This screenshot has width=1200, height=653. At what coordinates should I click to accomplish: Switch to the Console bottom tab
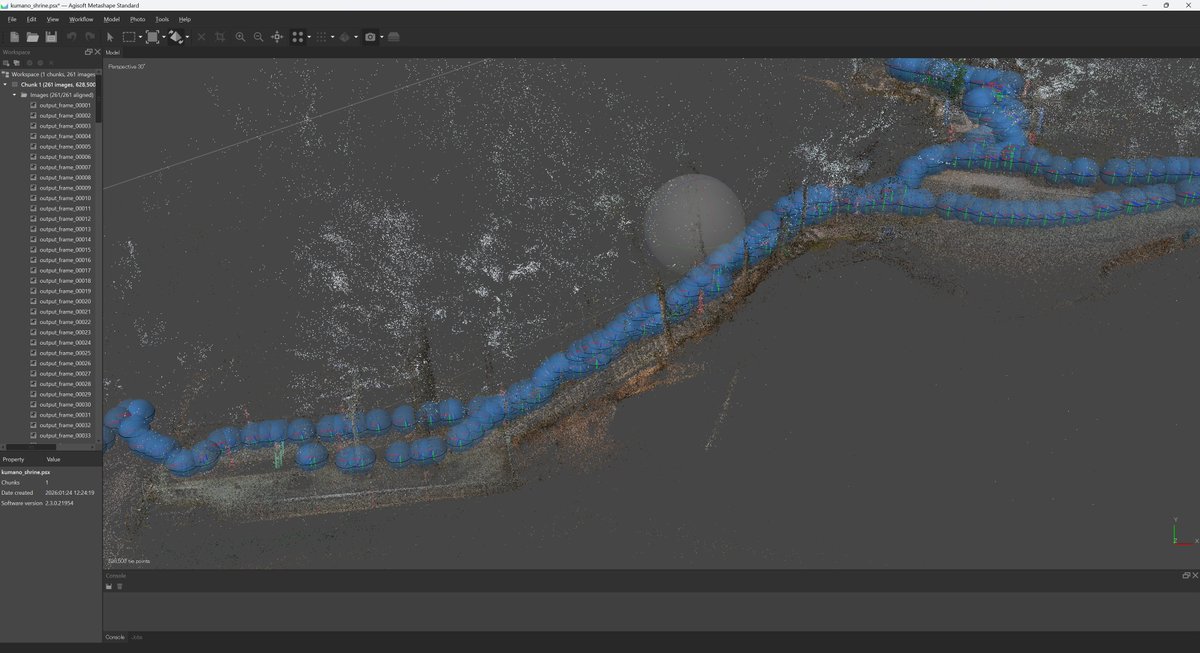(115, 637)
